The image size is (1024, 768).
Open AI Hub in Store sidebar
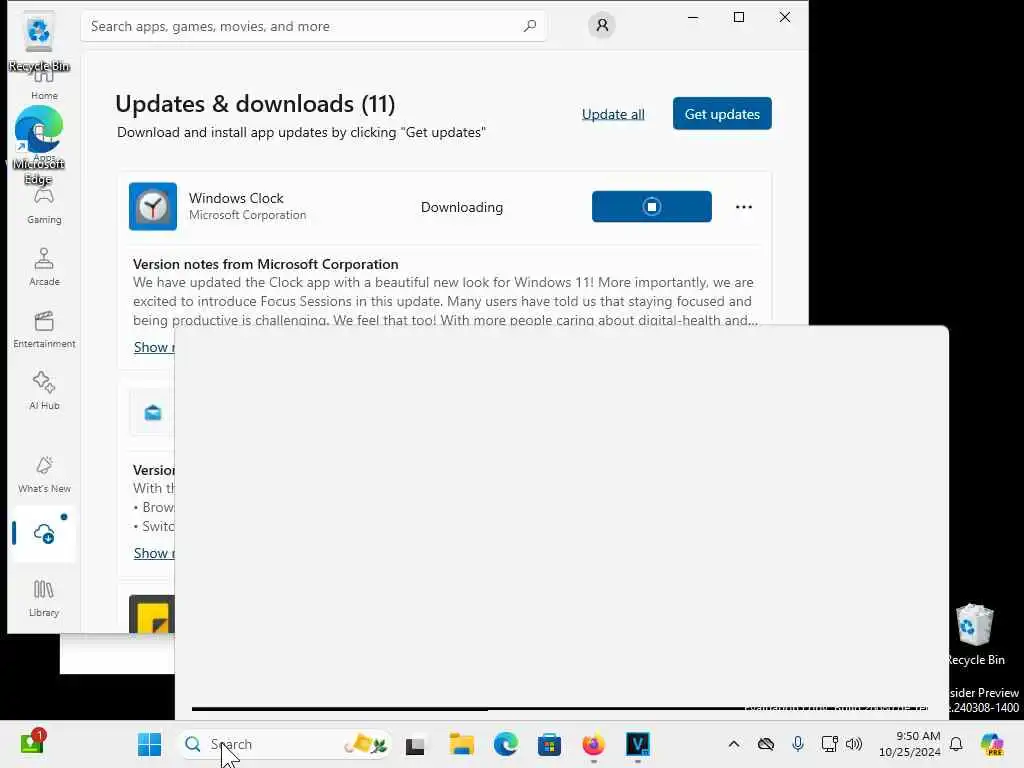pyautogui.click(x=44, y=391)
